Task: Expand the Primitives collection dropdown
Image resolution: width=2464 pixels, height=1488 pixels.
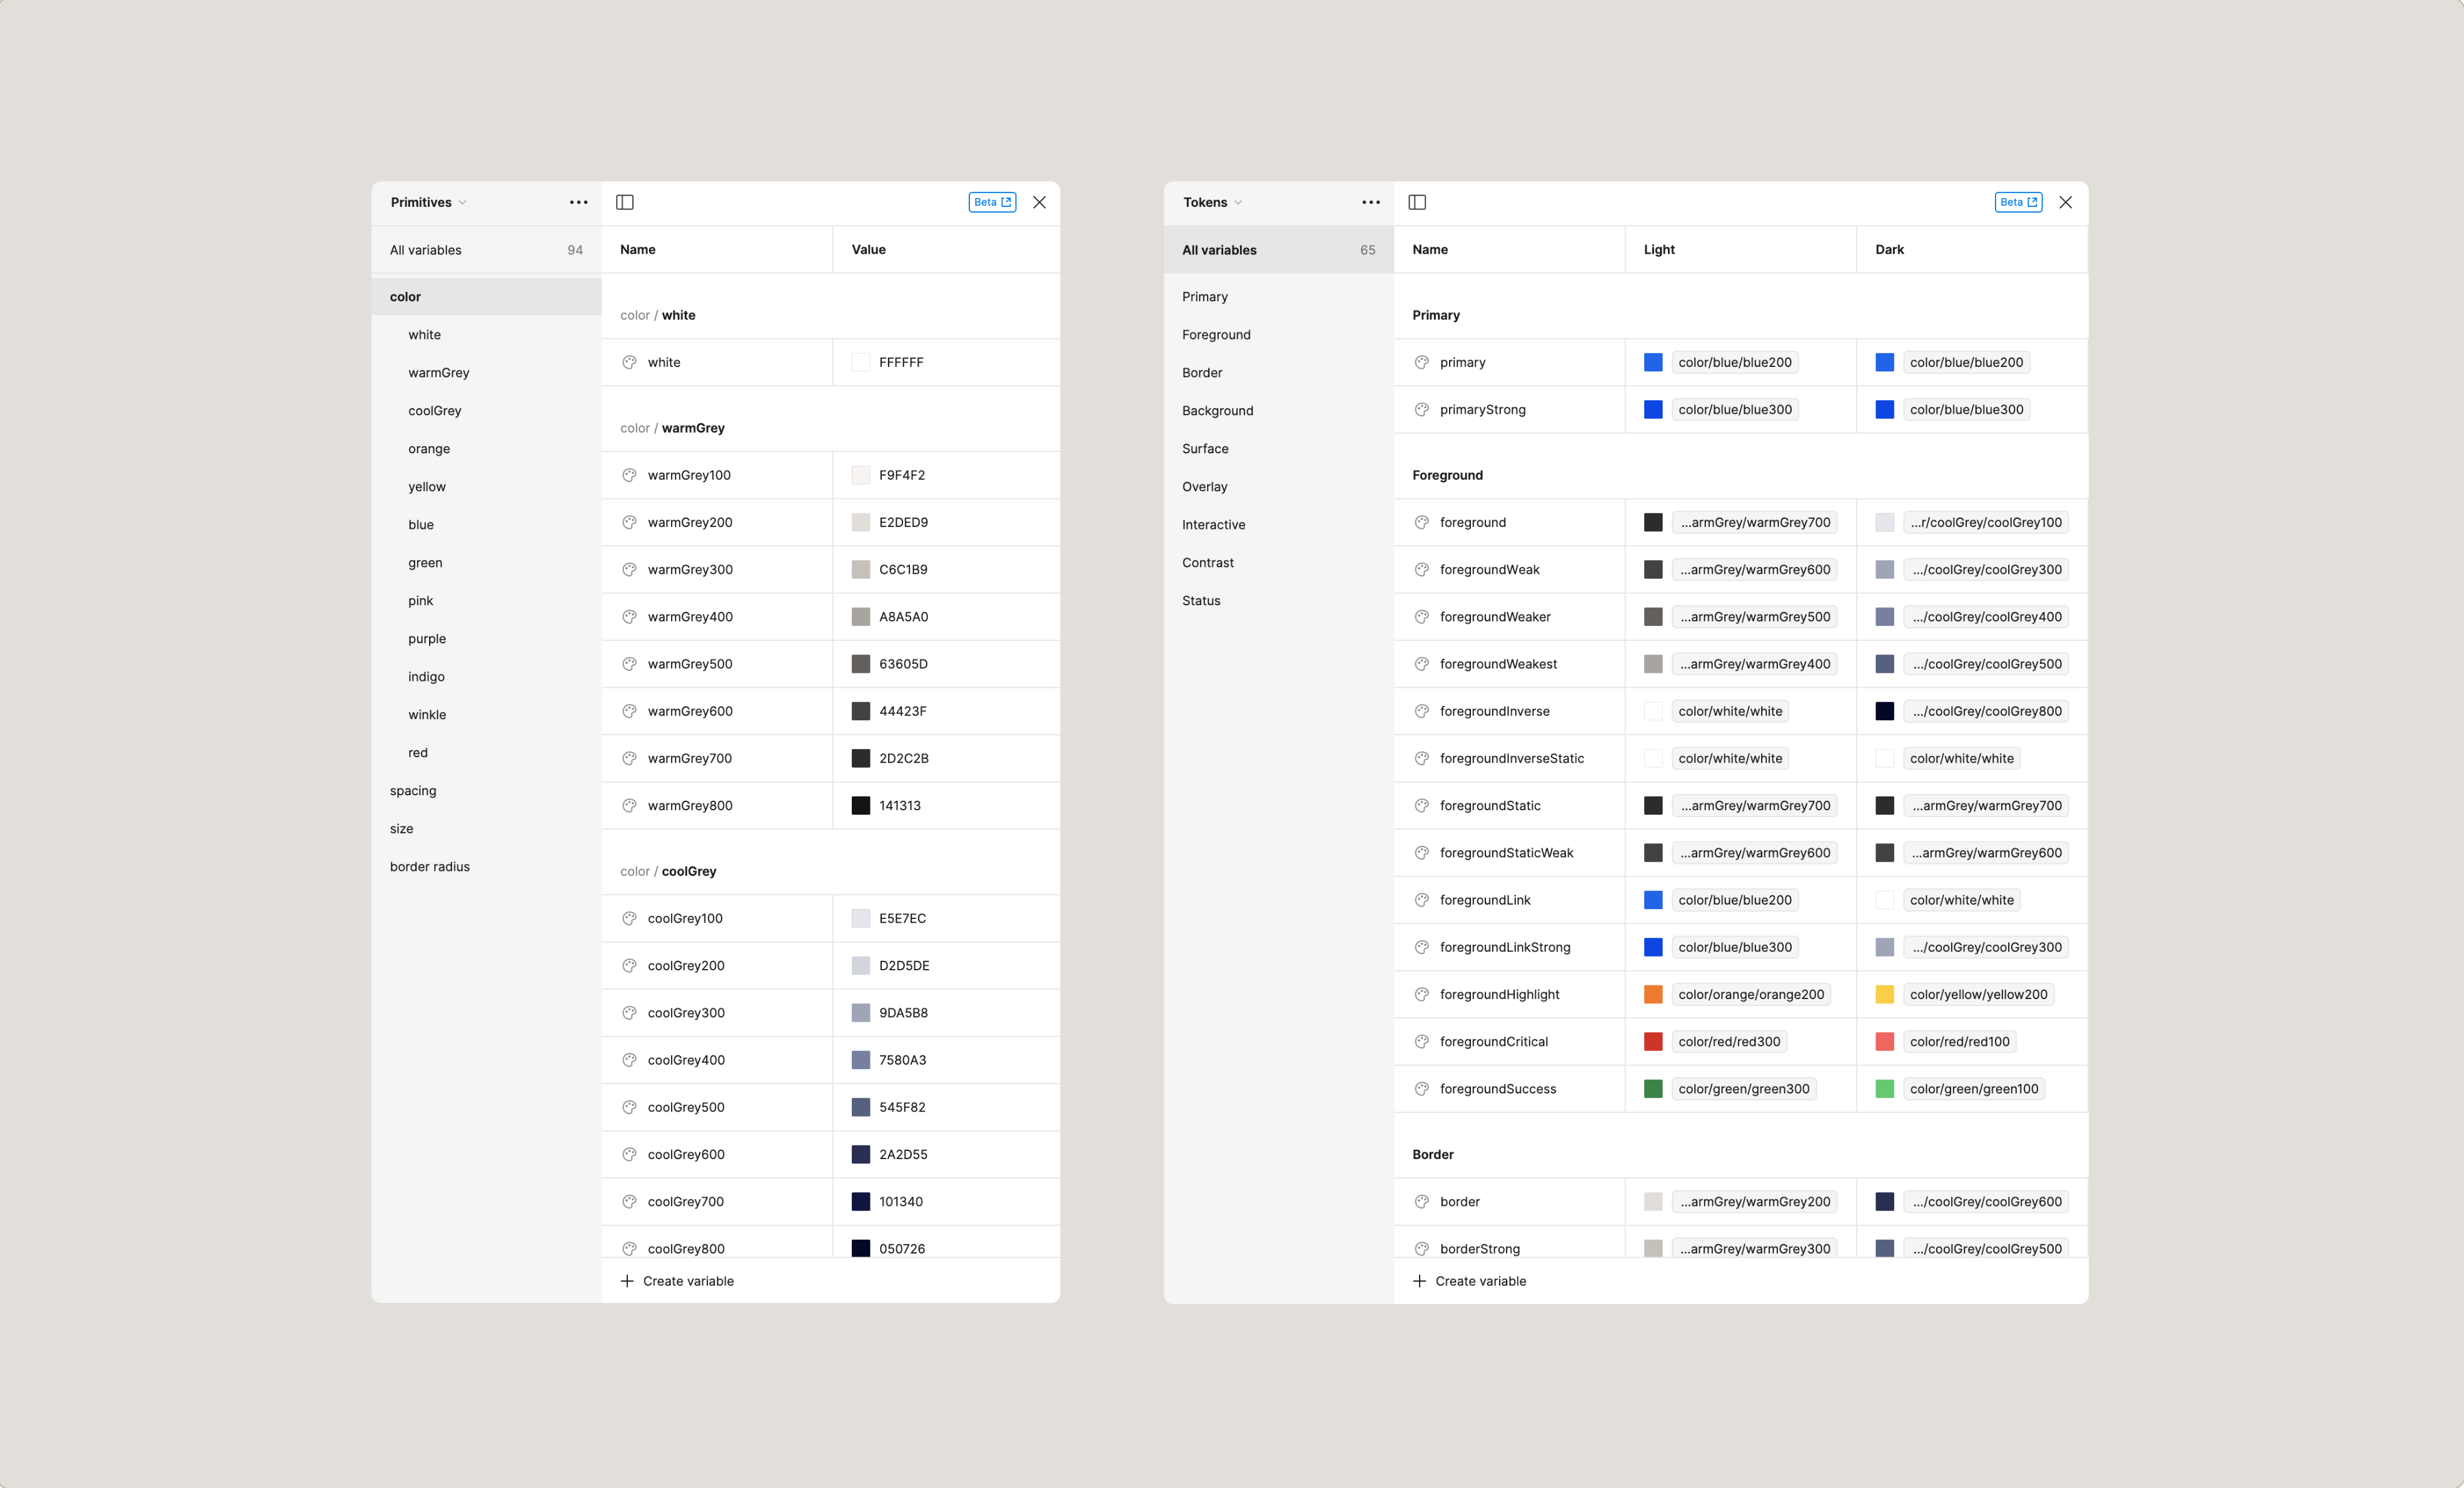Action: pyautogui.click(x=429, y=202)
